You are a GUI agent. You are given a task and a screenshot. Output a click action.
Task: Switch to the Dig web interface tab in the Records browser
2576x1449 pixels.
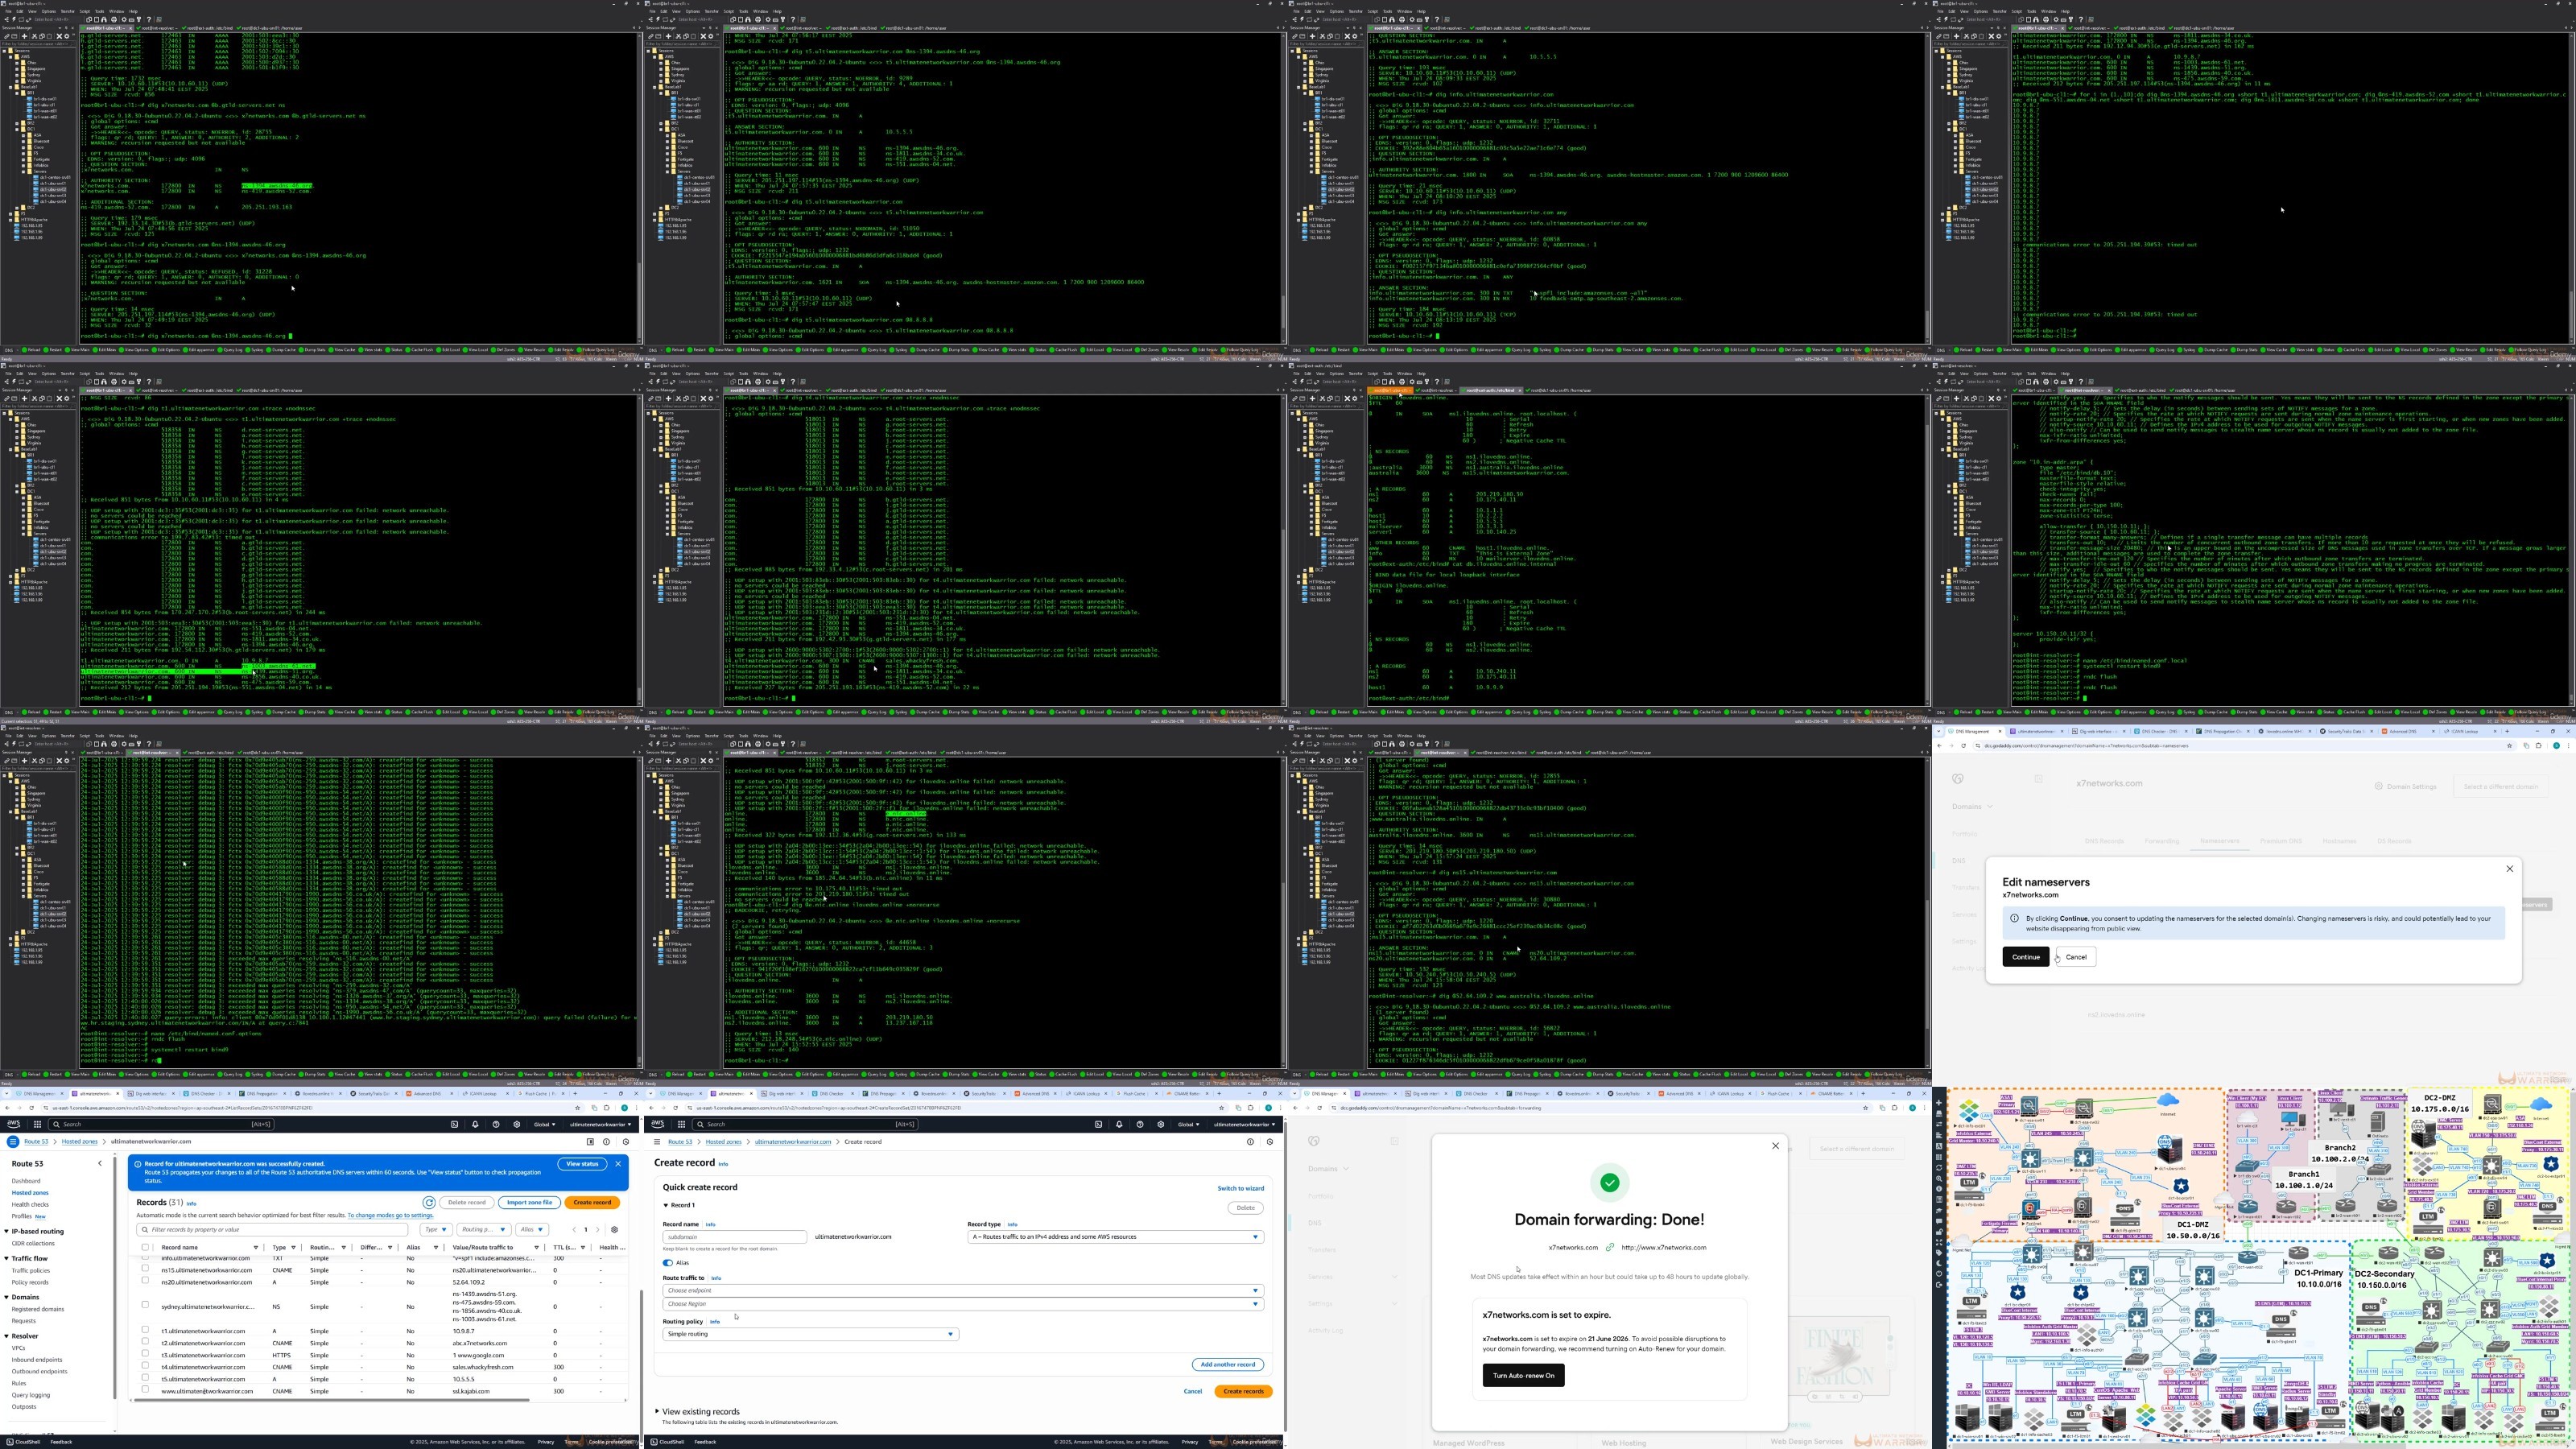pos(152,1094)
